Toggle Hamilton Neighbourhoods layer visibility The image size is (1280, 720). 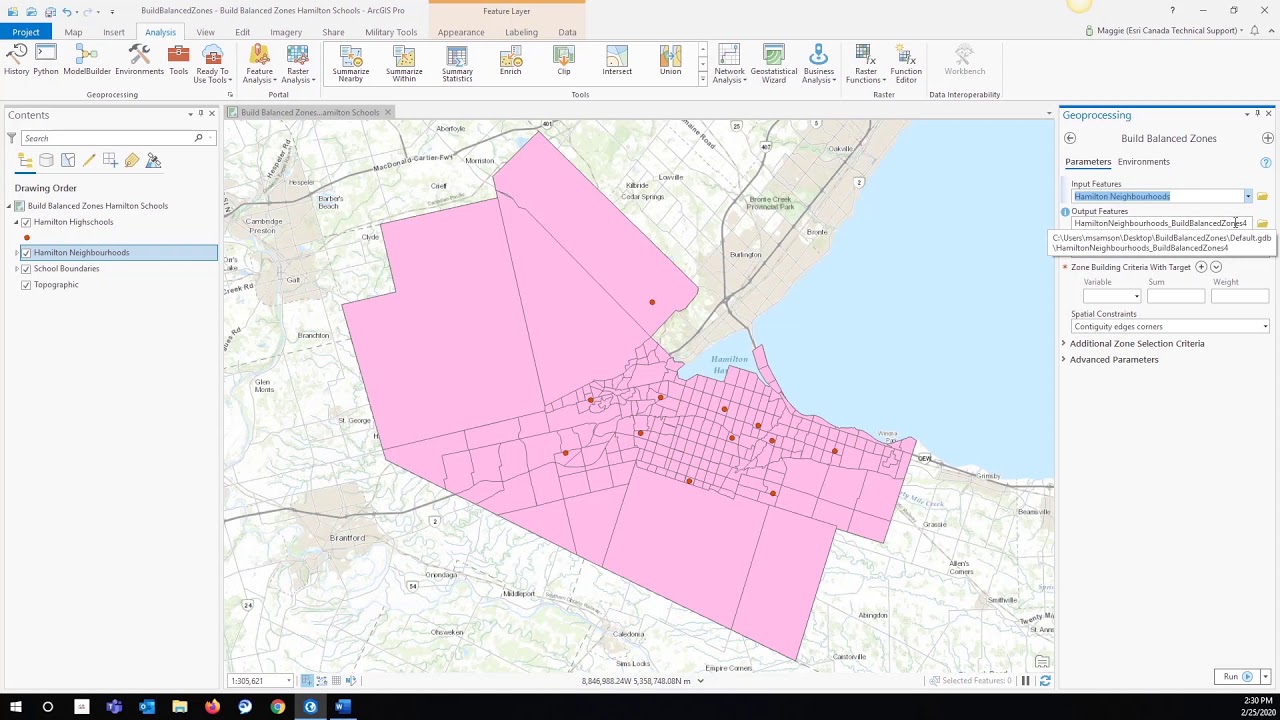26,253
